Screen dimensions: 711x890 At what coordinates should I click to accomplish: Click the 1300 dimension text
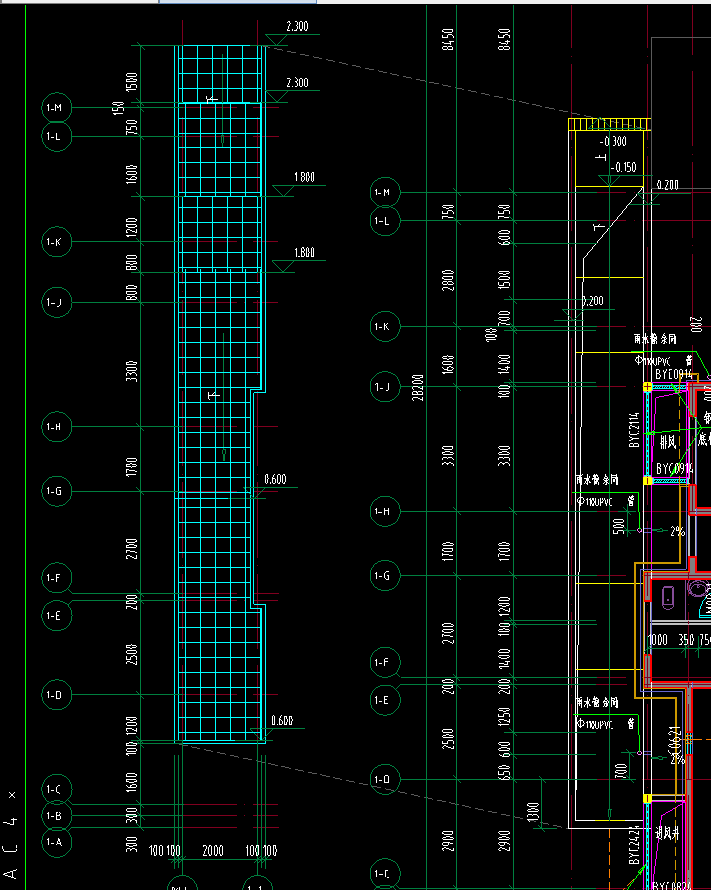pyautogui.click(x=532, y=812)
